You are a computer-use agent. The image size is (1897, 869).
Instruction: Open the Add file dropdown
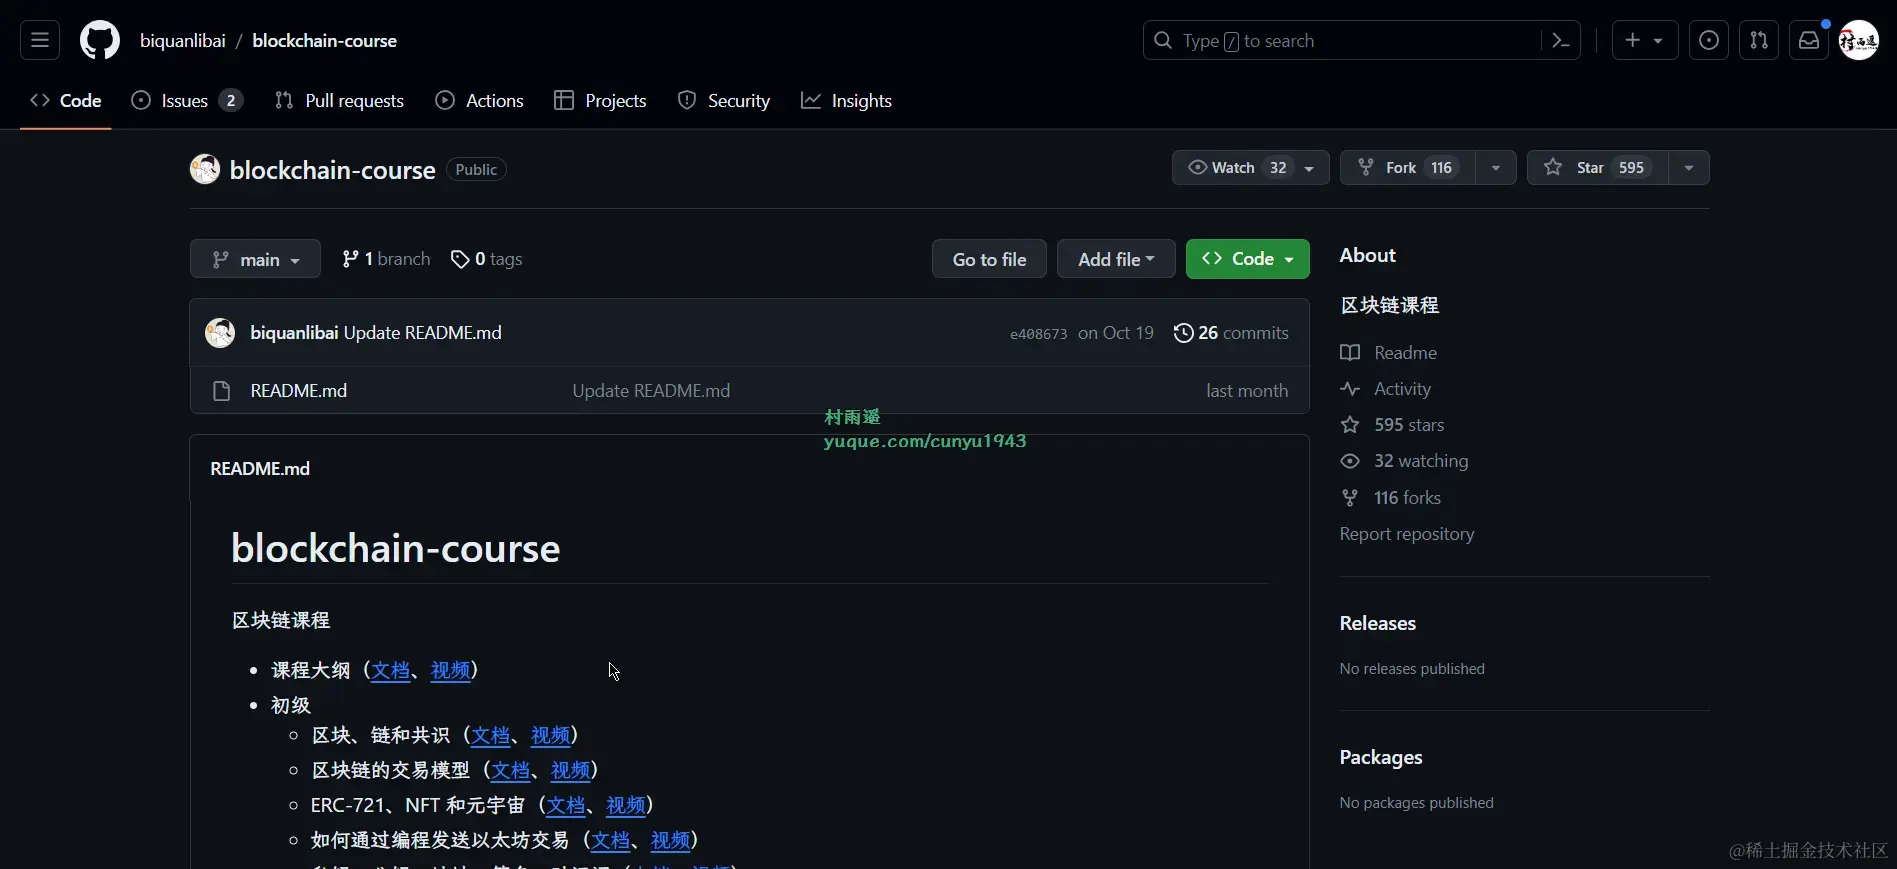(1116, 259)
